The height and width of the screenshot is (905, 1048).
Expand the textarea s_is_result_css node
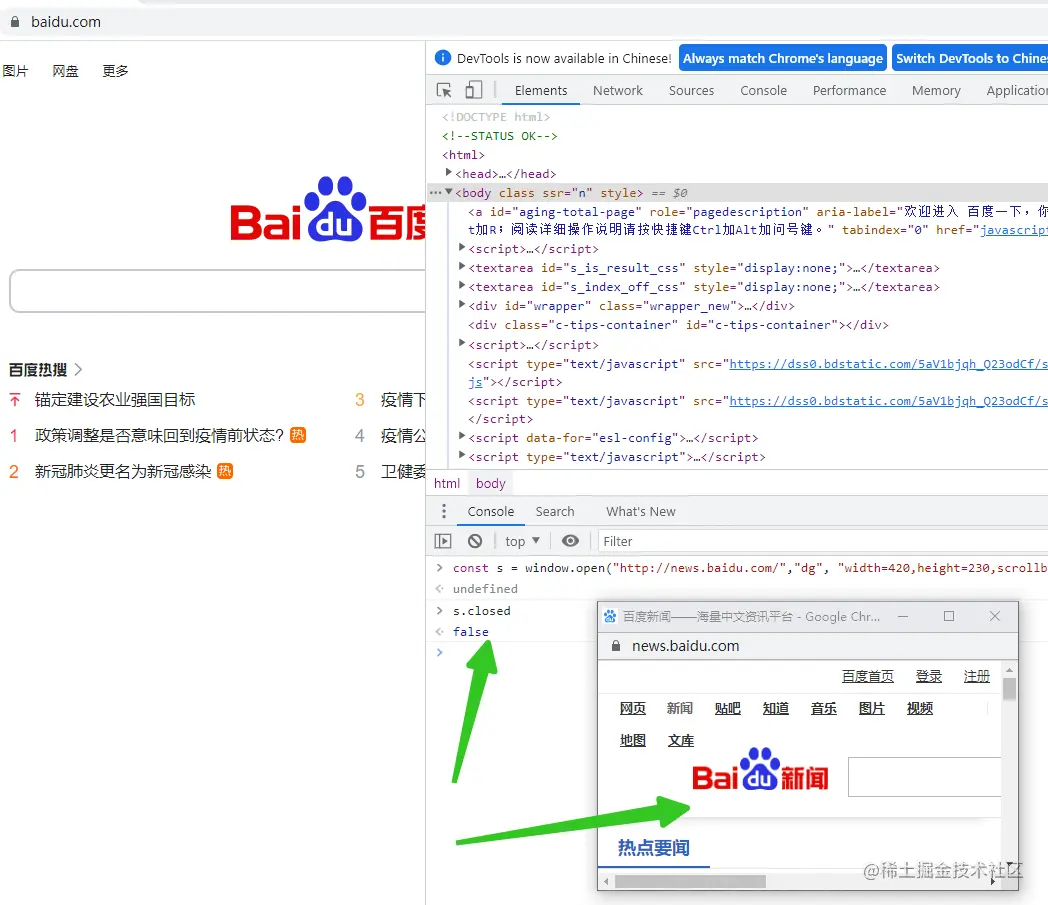[x=461, y=266]
